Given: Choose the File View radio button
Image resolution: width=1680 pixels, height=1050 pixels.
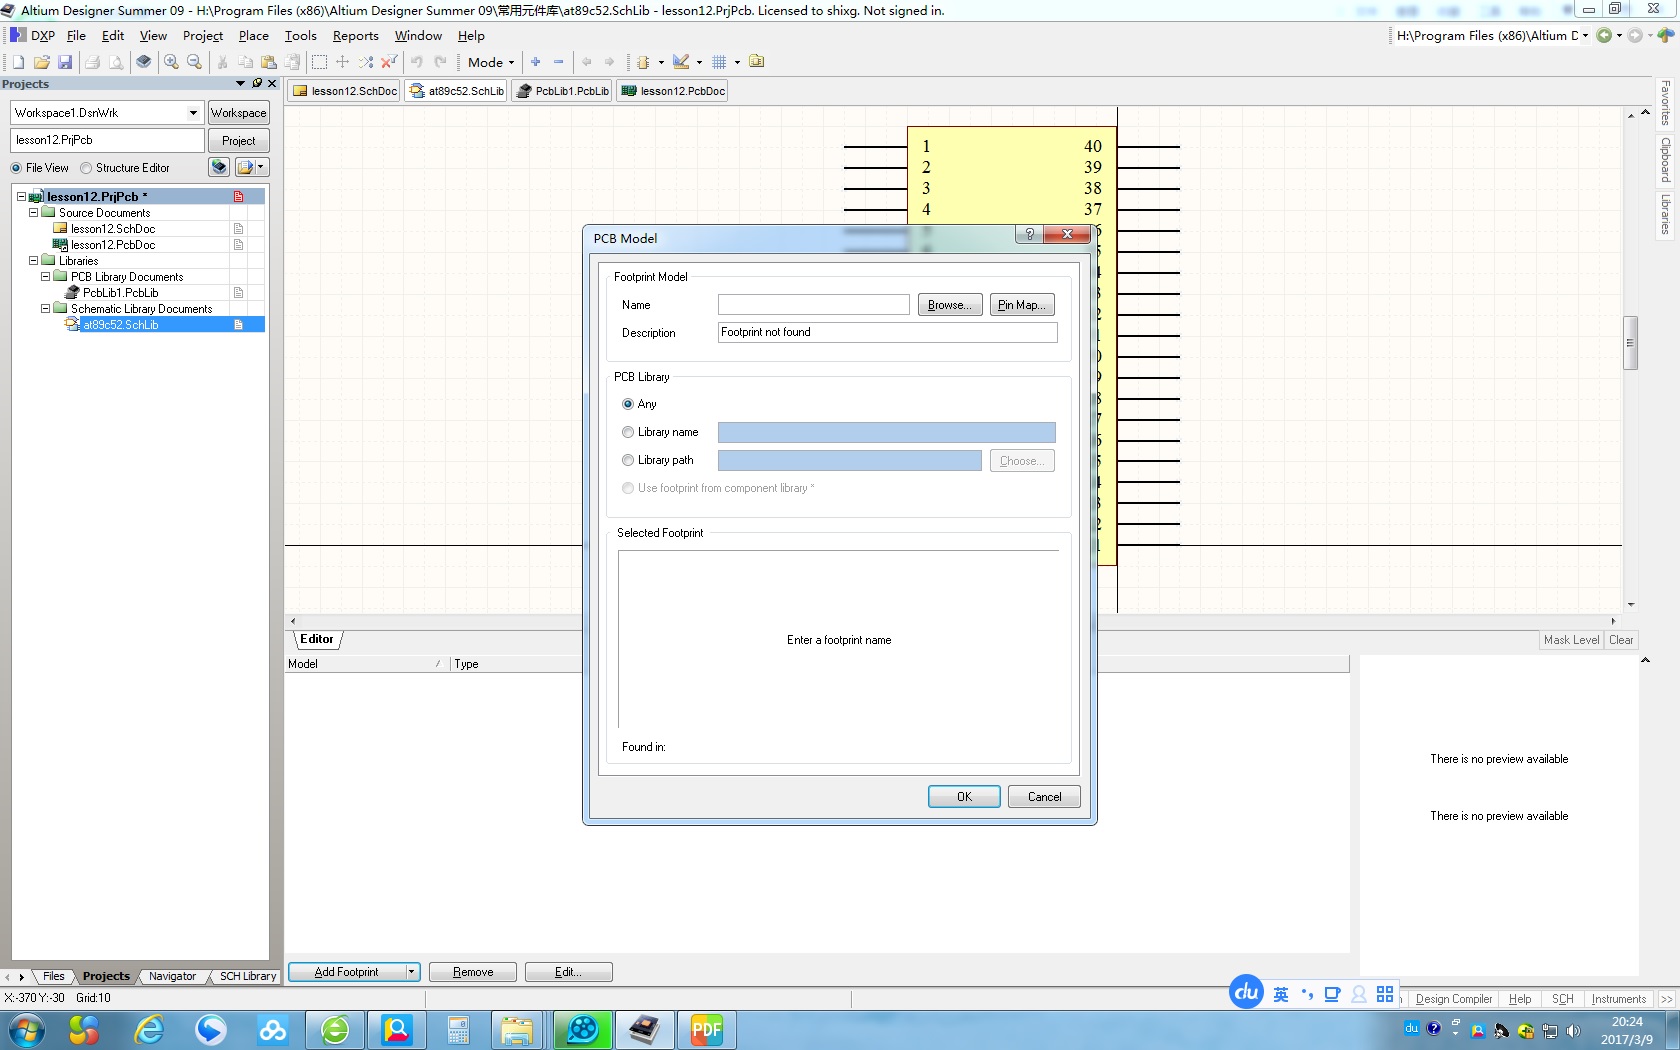Looking at the screenshot, I should pyautogui.click(x=16, y=168).
